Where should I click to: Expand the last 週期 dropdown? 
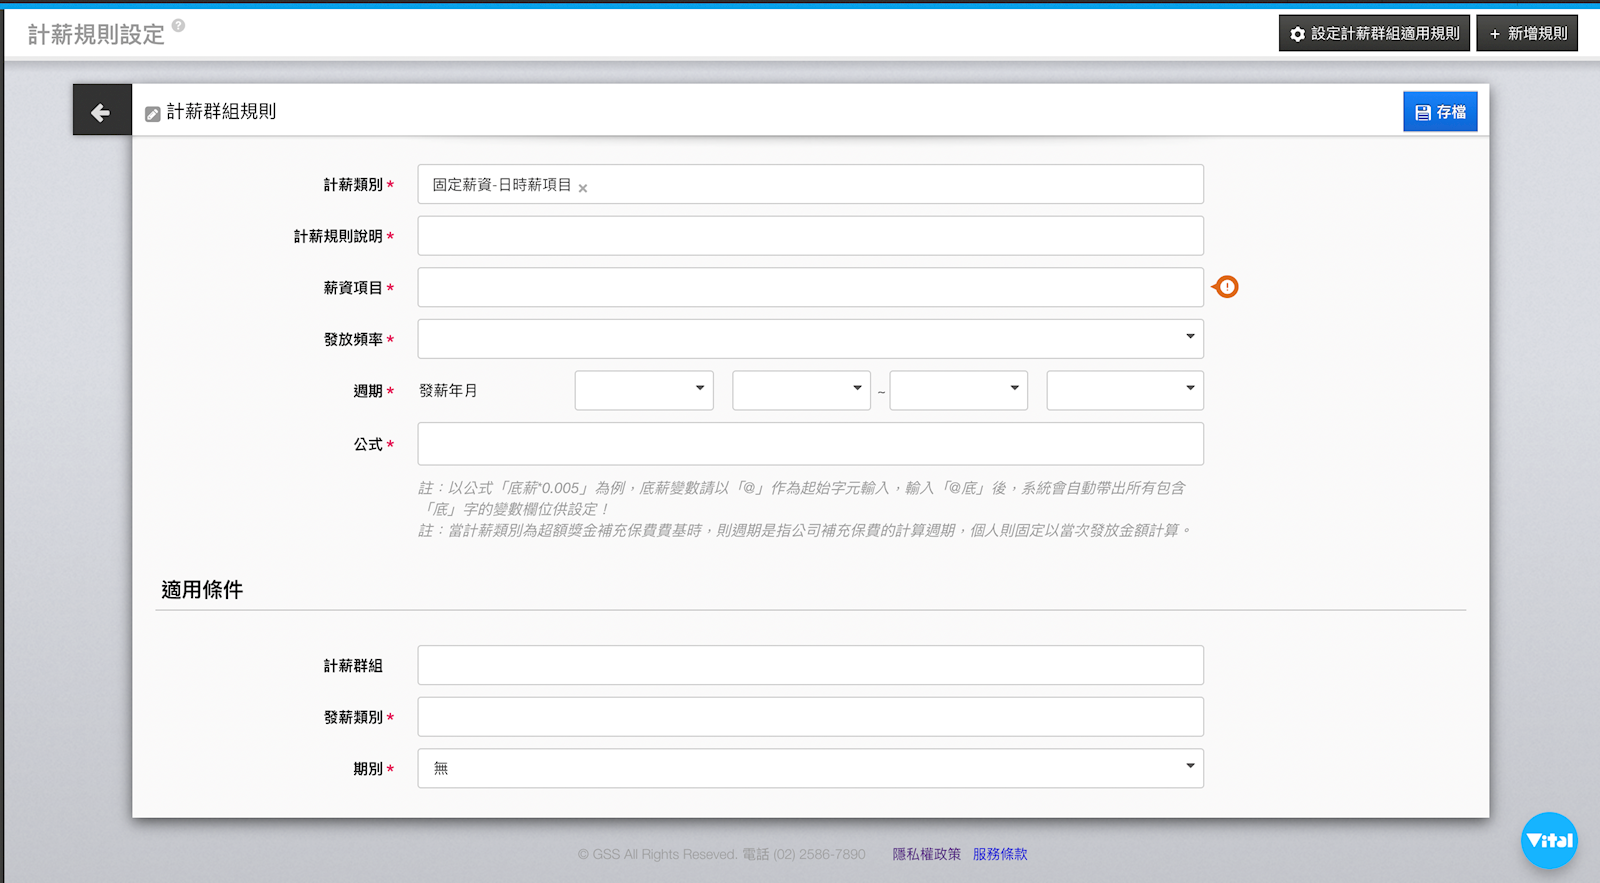(1124, 390)
